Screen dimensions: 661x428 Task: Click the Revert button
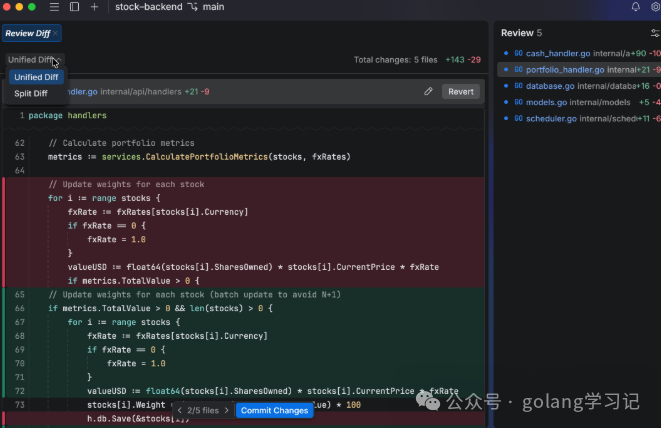click(x=461, y=92)
